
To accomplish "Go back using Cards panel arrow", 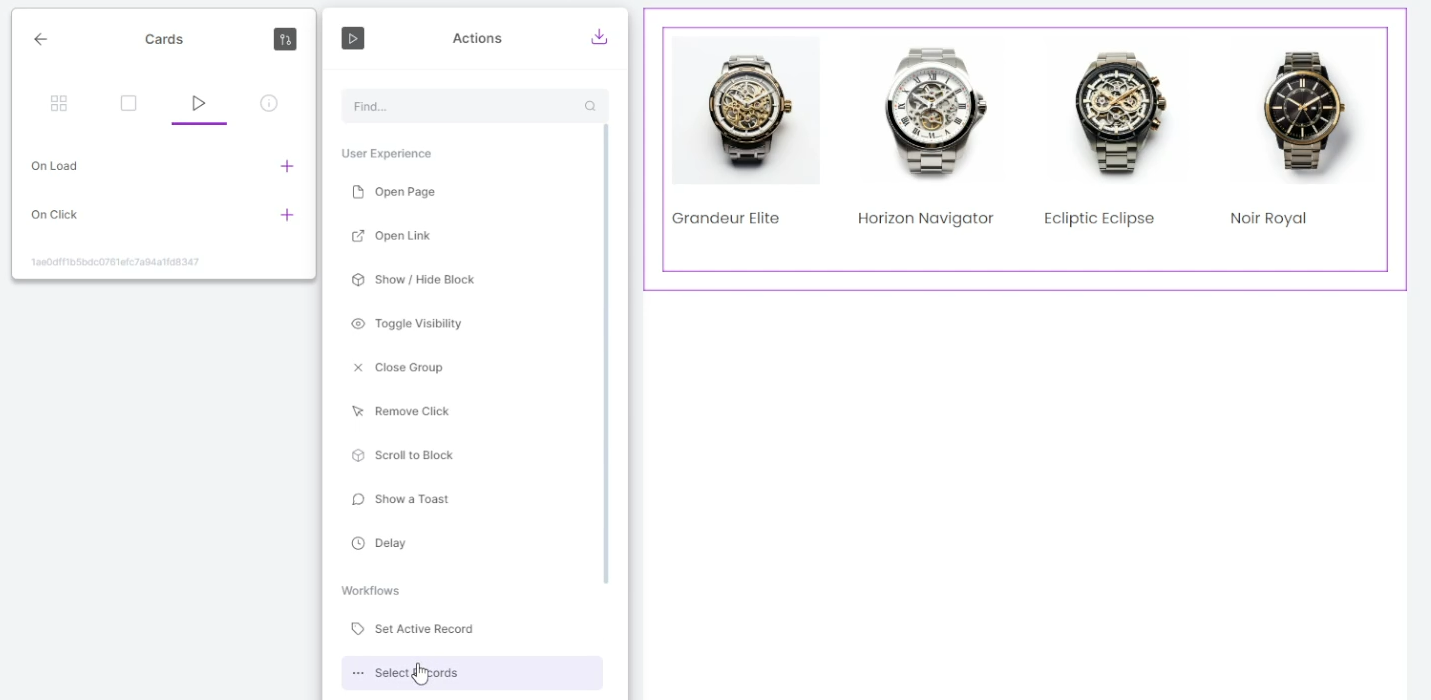I will point(40,39).
